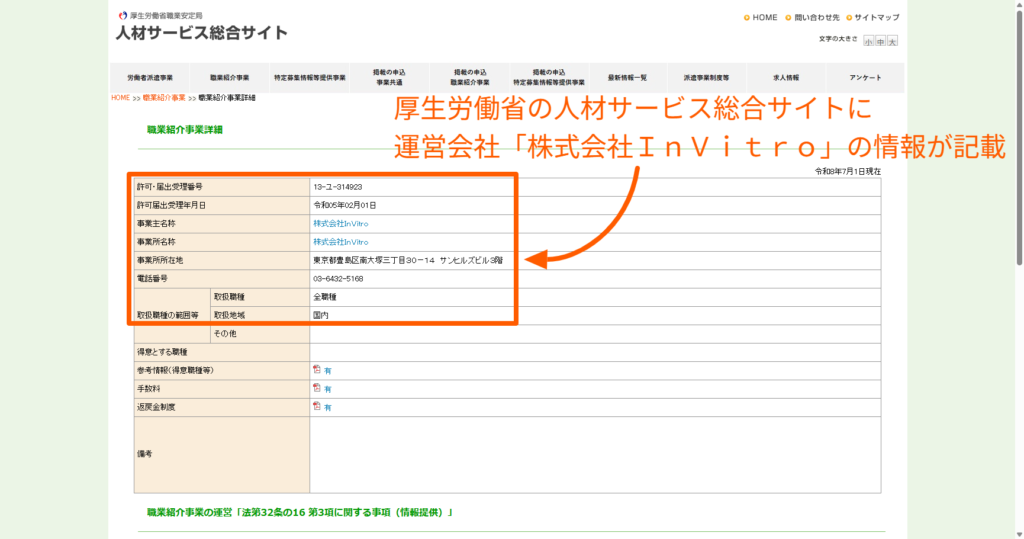Click the 国内 value cell

[595, 315]
